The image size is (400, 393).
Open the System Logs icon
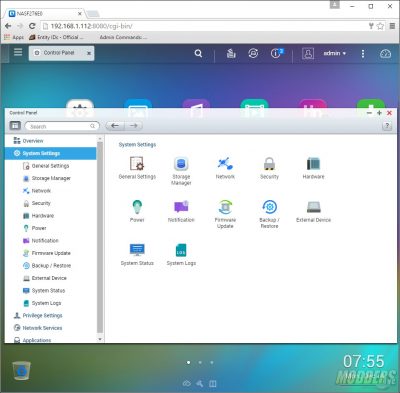pos(181,250)
